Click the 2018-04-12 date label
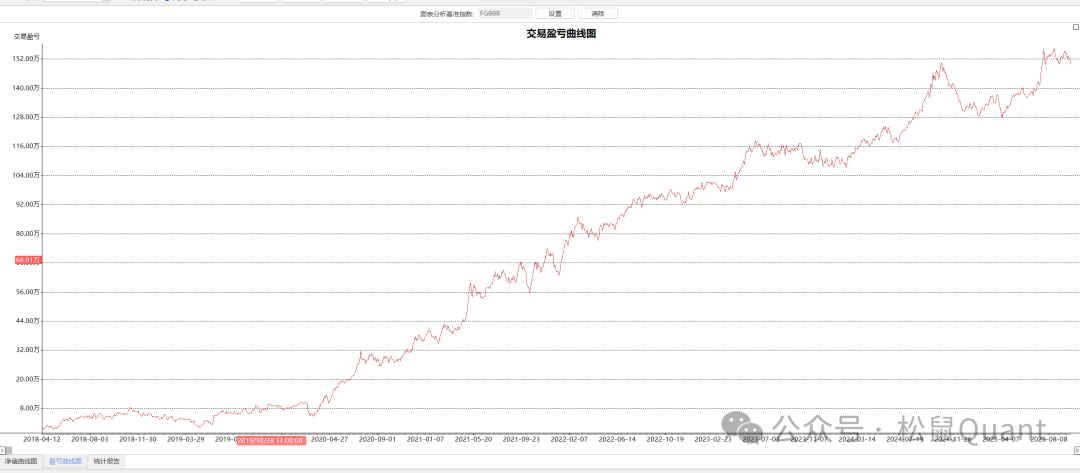The image size is (1080, 473). pyautogui.click(x=42, y=439)
